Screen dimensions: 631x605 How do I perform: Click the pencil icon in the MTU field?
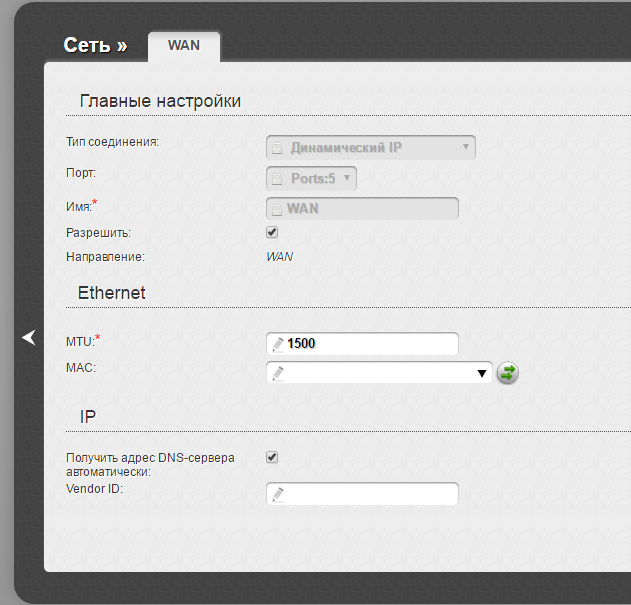tap(278, 344)
